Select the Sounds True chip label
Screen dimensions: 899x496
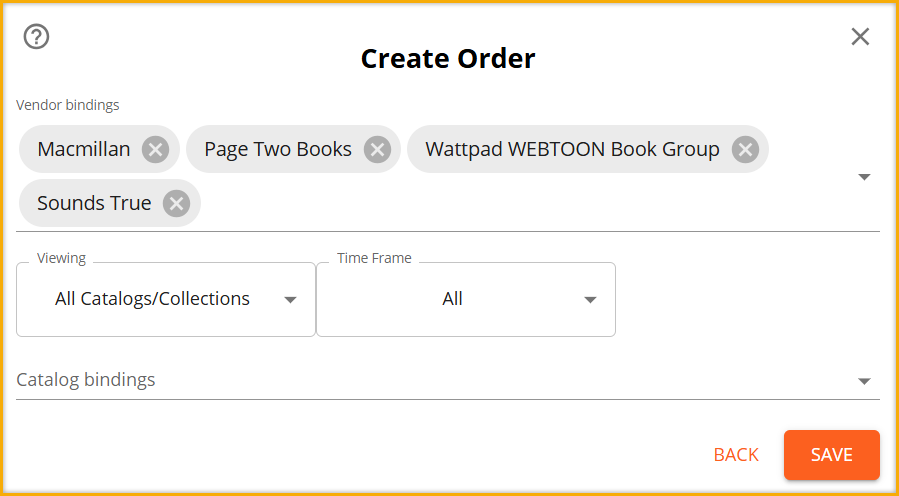(94, 203)
